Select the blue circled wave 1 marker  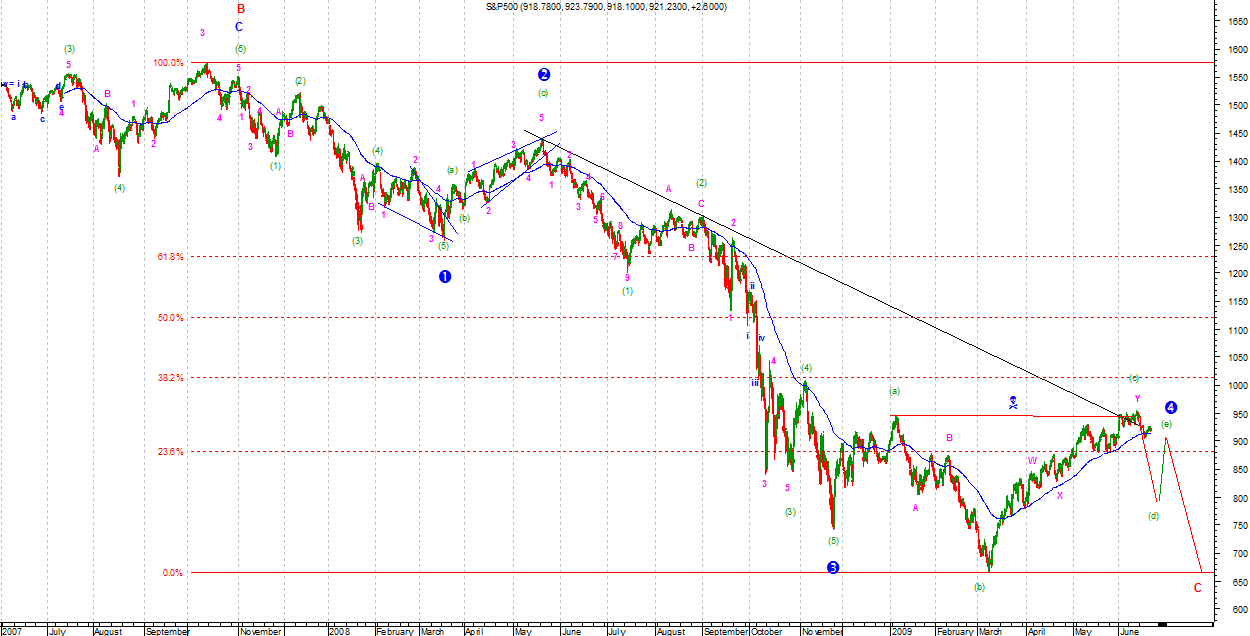pos(445,276)
